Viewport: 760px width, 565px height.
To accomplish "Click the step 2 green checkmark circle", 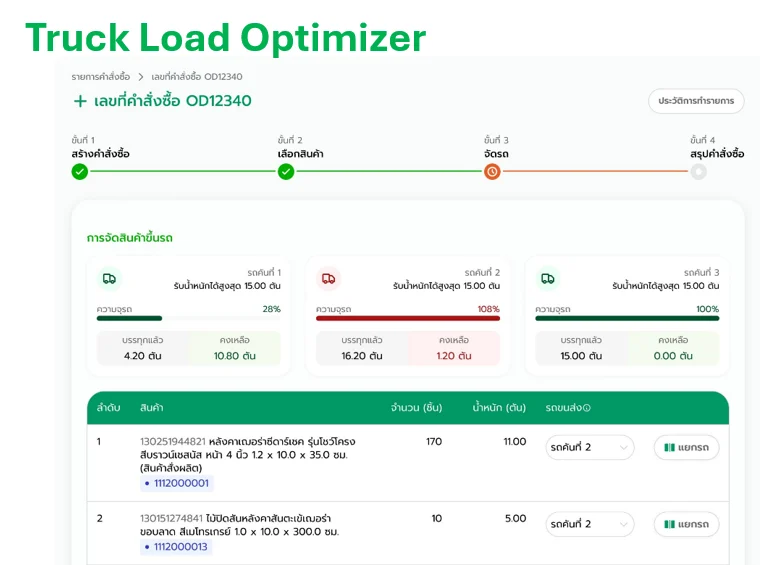I will 286,172.
